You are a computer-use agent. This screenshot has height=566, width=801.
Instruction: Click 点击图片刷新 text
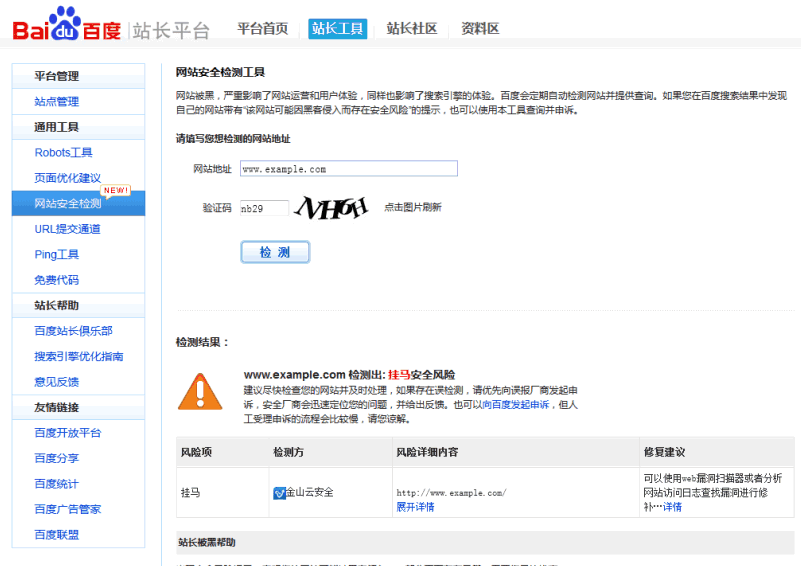413,207
